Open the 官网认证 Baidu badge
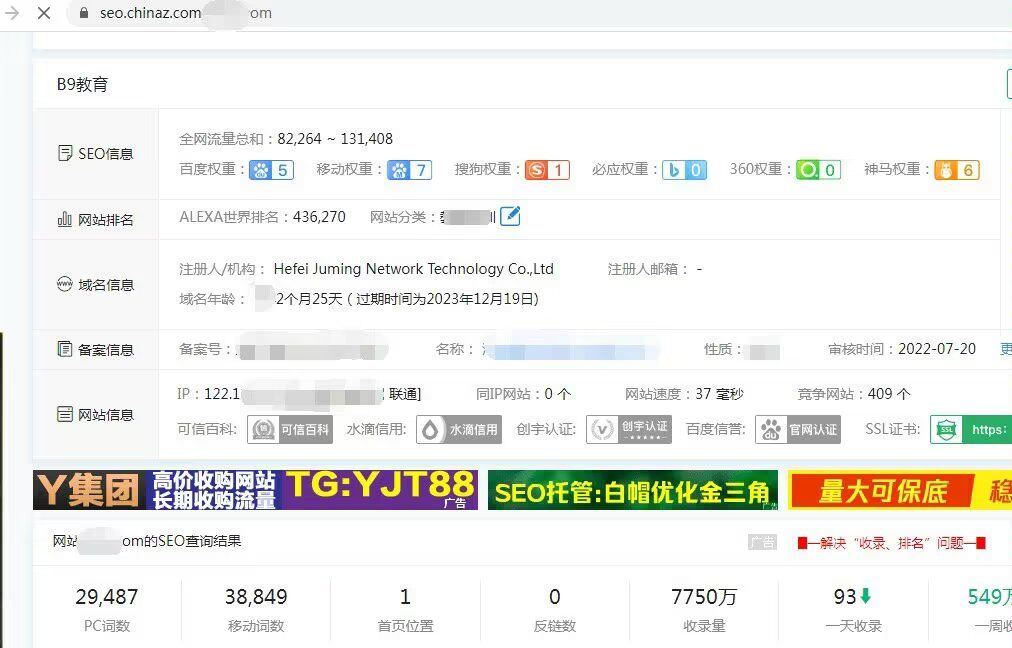 pos(798,430)
